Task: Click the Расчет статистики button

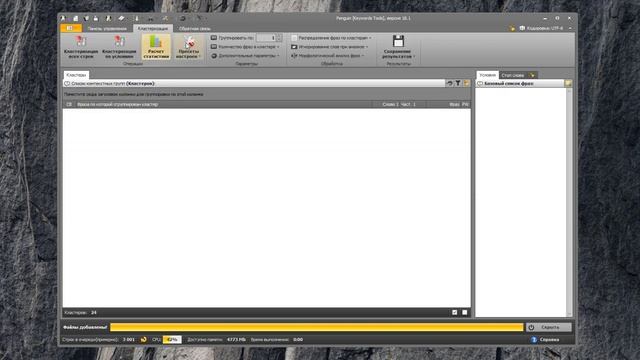Action: (156, 47)
